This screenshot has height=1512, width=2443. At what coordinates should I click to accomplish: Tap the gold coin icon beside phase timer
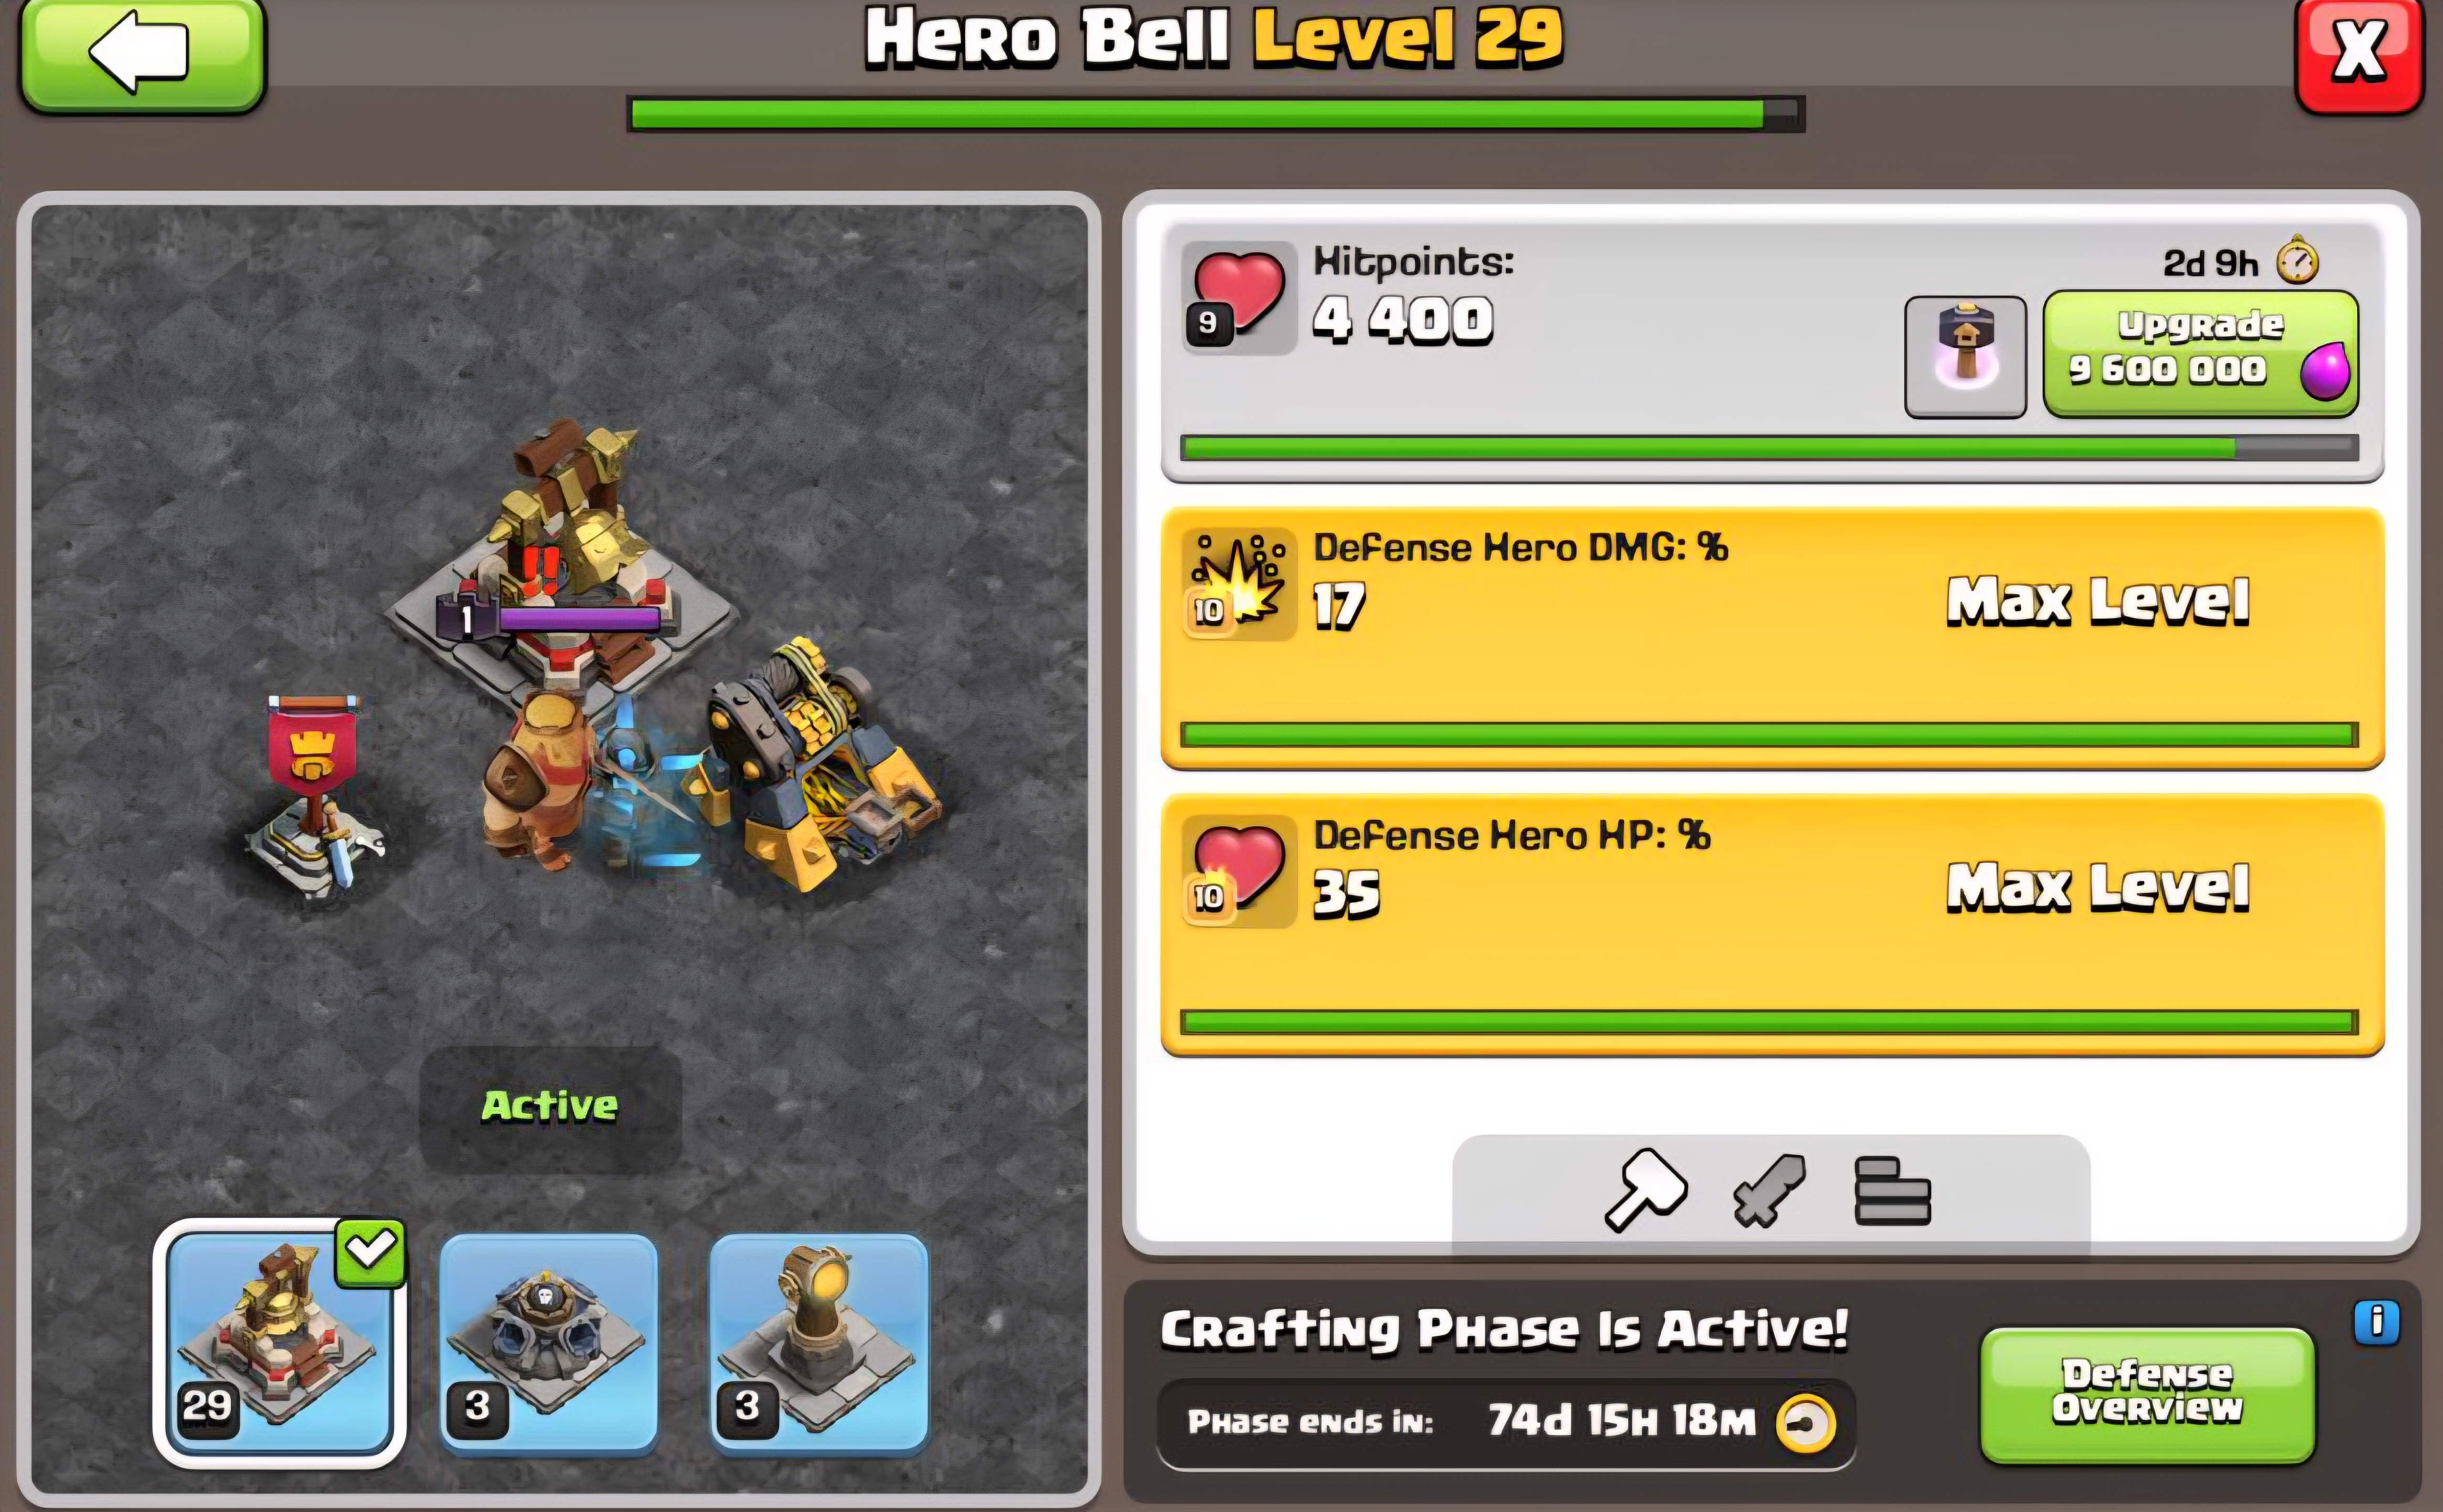[x=1805, y=1422]
